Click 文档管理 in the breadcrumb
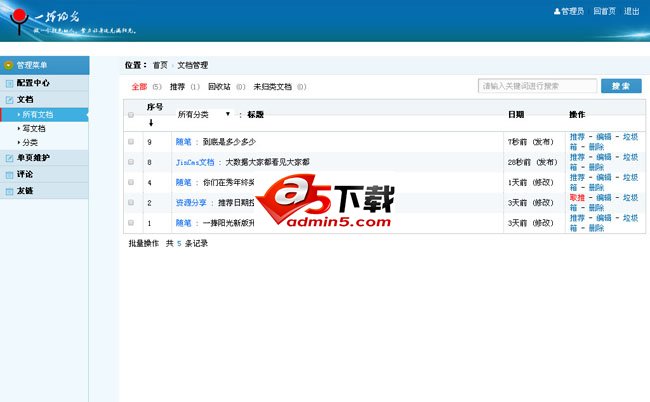Viewport: 650px width, 402px height. pos(193,65)
